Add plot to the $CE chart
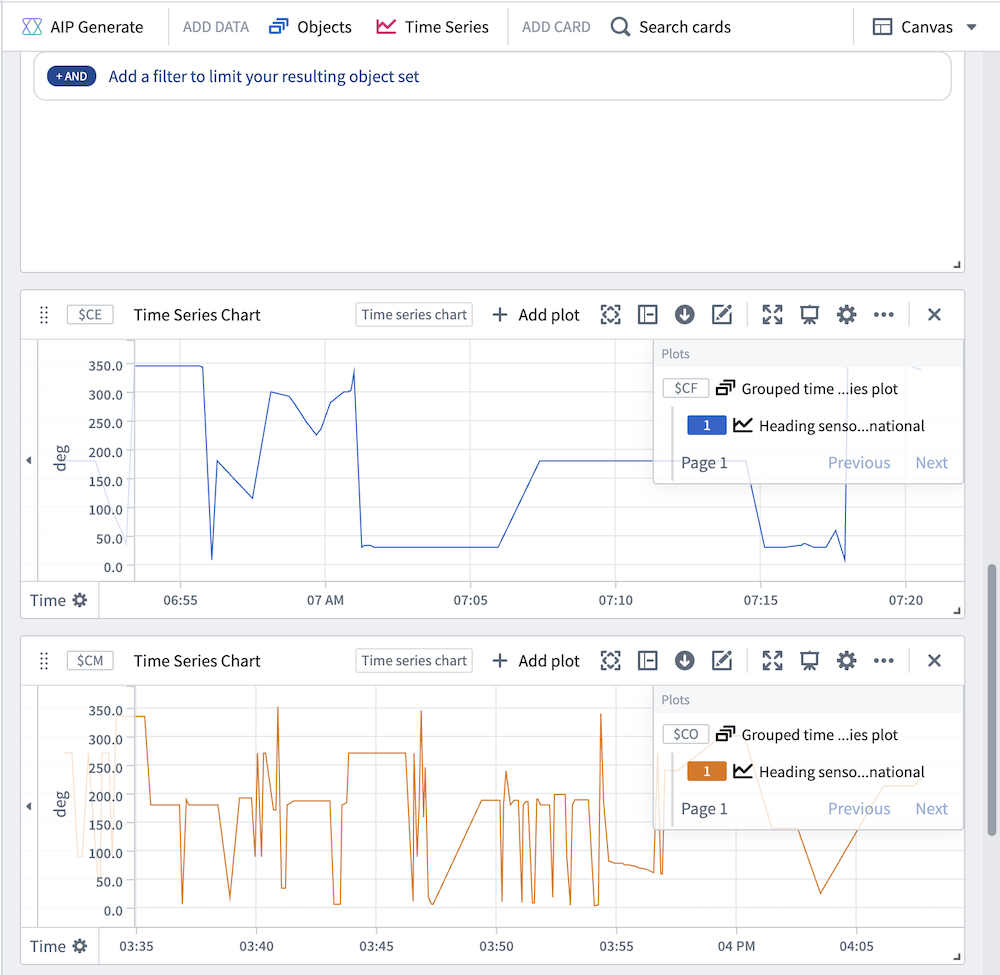 click(x=536, y=314)
